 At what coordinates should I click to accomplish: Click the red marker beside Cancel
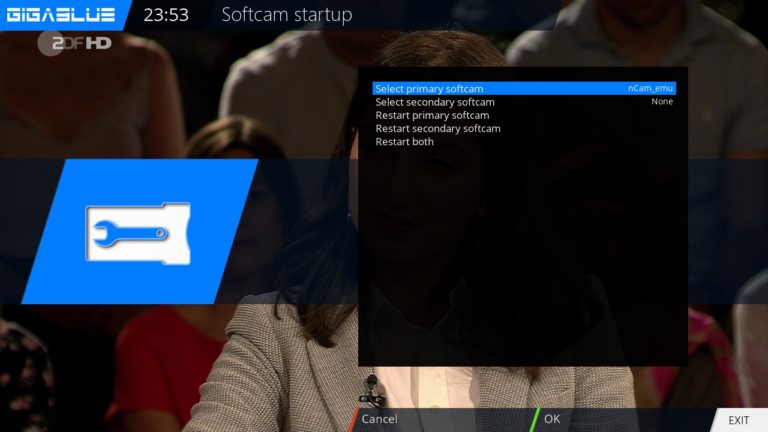pos(352,419)
